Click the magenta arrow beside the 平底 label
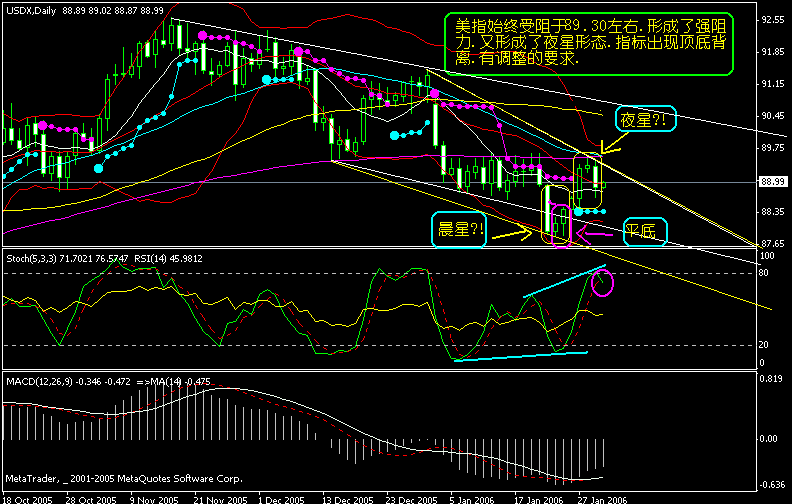792x504 pixels. [597, 235]
